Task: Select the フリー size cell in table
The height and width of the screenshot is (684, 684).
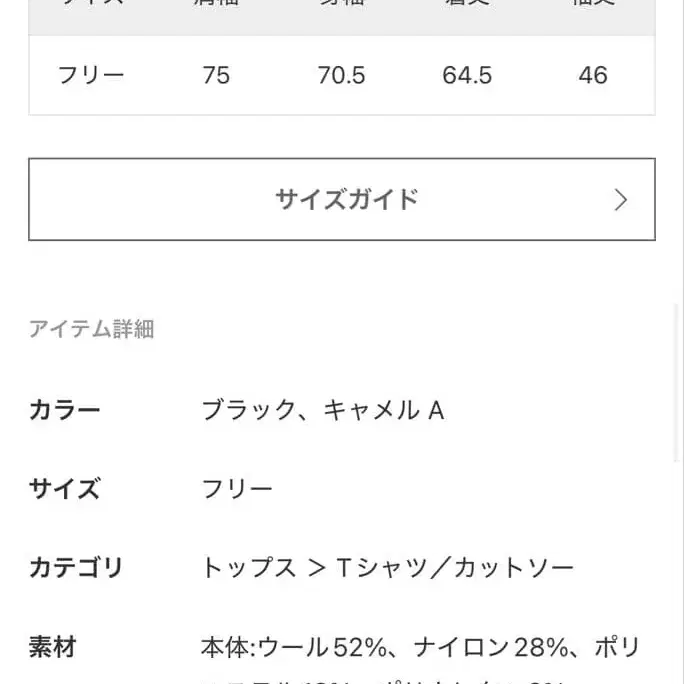Action: [92, 75]
